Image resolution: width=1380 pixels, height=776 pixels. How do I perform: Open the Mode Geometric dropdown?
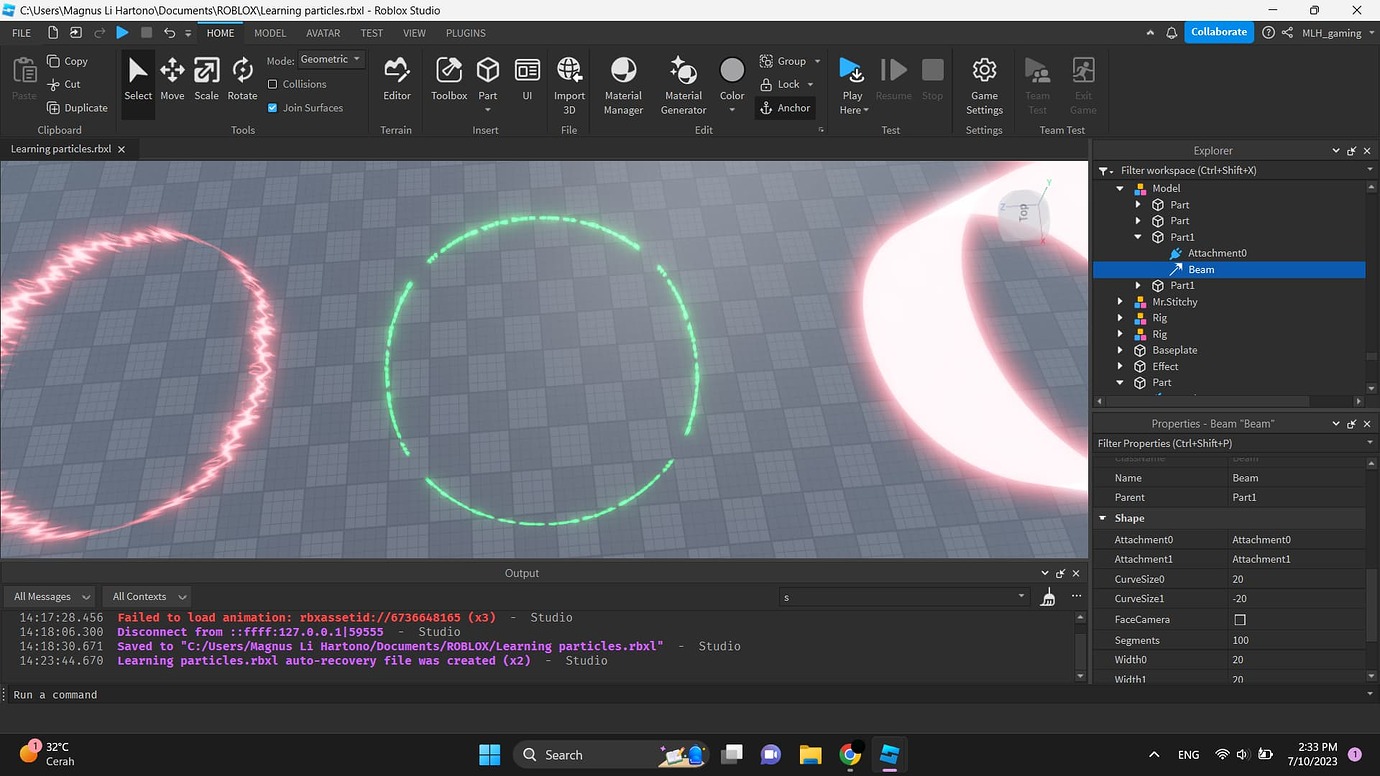(x=330, y=59)
